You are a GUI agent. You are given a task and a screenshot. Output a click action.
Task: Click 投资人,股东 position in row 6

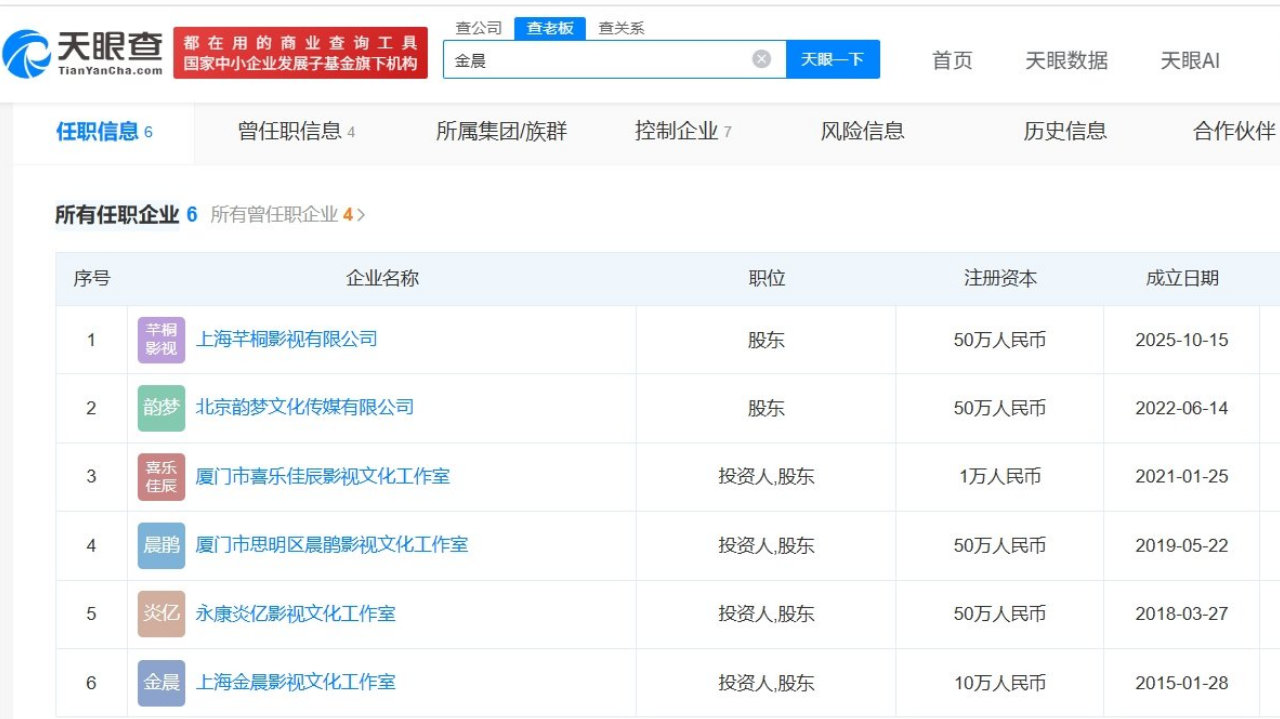766,683
